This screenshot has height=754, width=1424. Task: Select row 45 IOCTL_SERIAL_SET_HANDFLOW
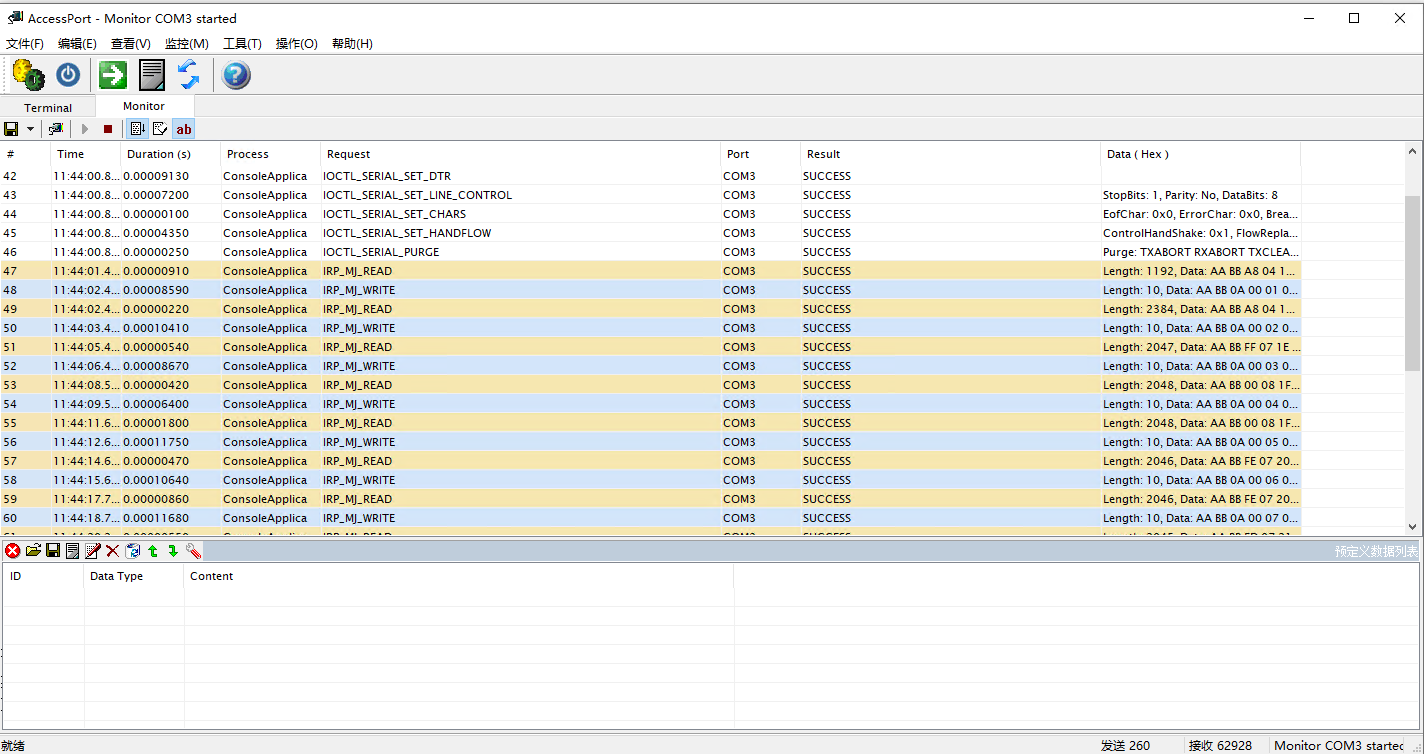point(650,233)
